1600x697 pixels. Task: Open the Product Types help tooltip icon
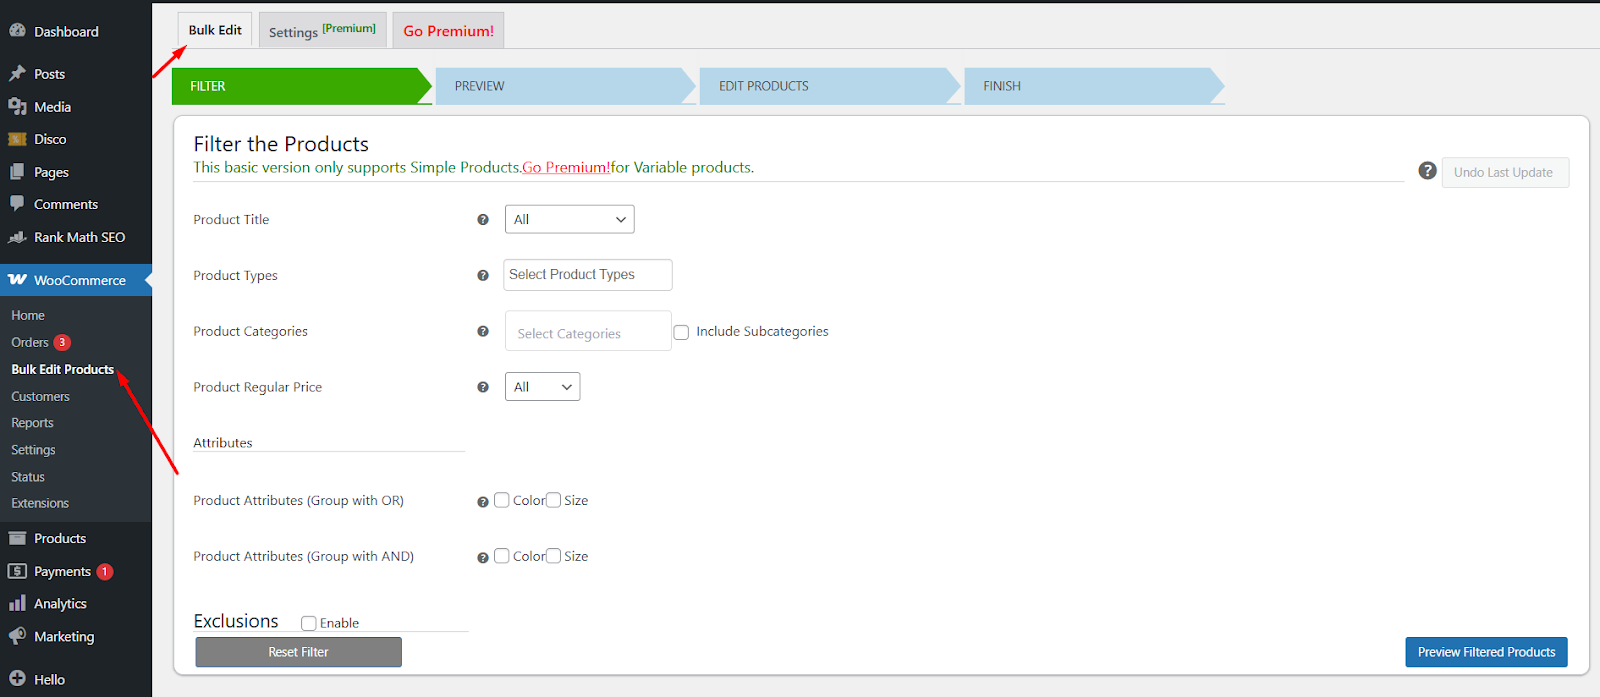click(483, 275)
